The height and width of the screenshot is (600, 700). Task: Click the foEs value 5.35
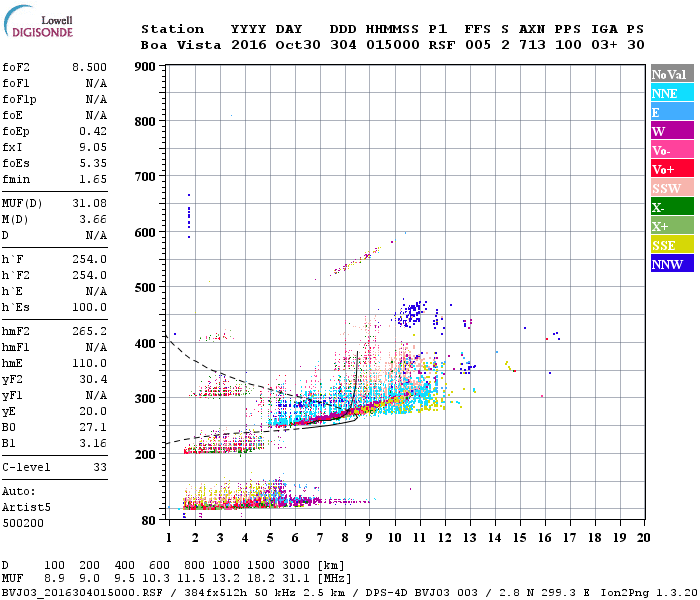point(93,163)
